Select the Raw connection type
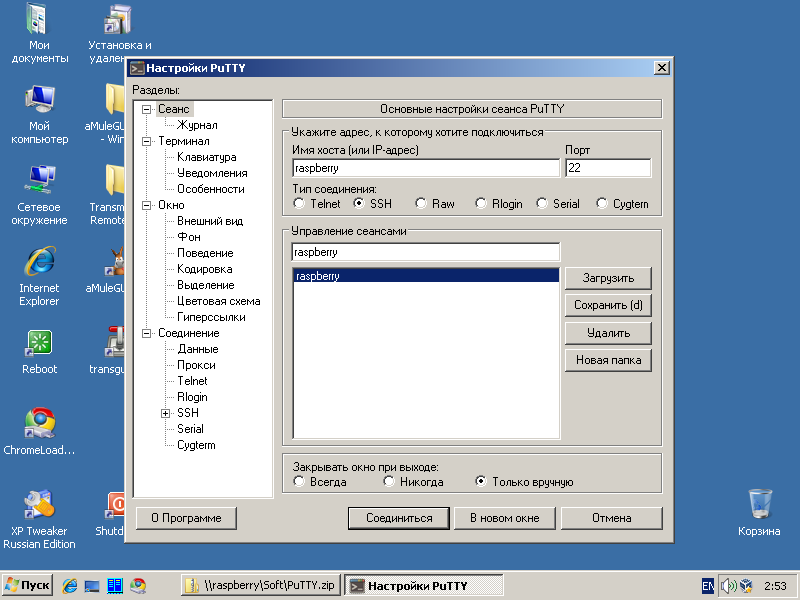800x600 pixels. click(x=420, y=203)
